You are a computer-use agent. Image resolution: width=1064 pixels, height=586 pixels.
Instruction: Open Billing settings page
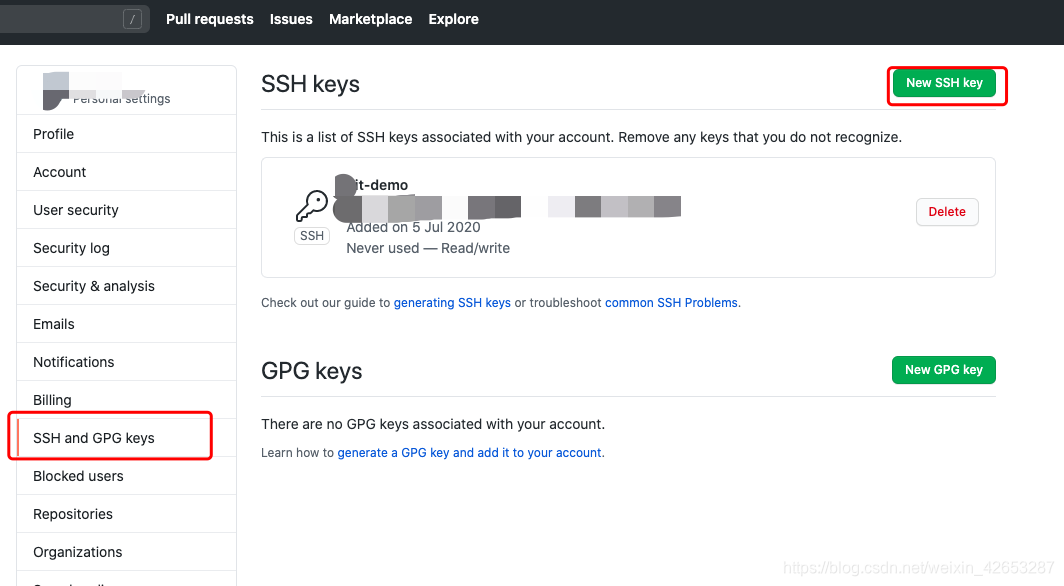[127, 399]
